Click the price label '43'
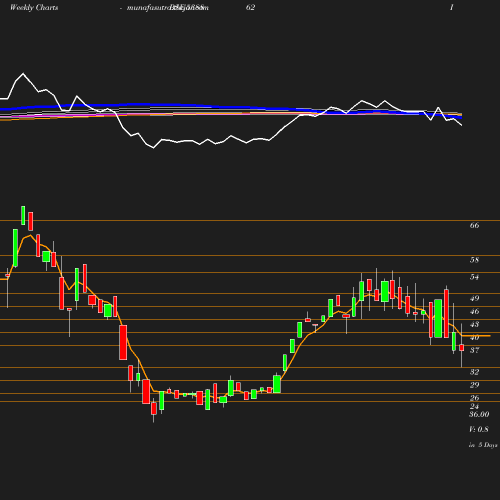The image size is (500, 500). coord(474,324)
